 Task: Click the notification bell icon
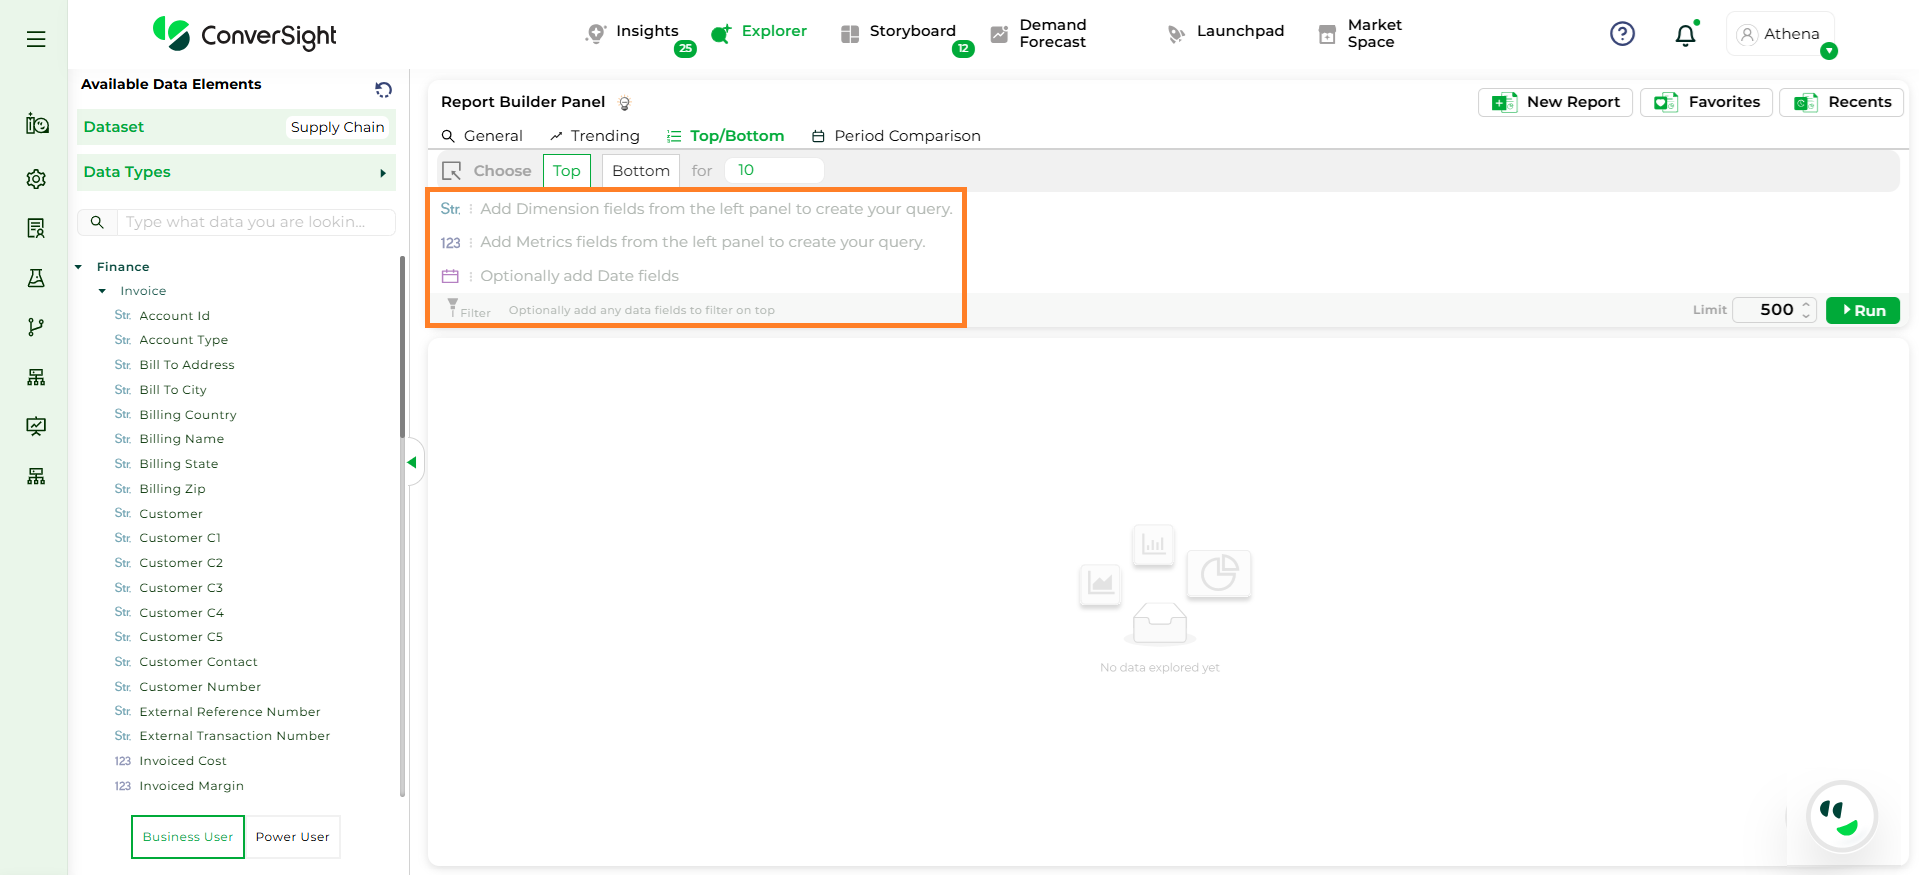[1685, 35]
